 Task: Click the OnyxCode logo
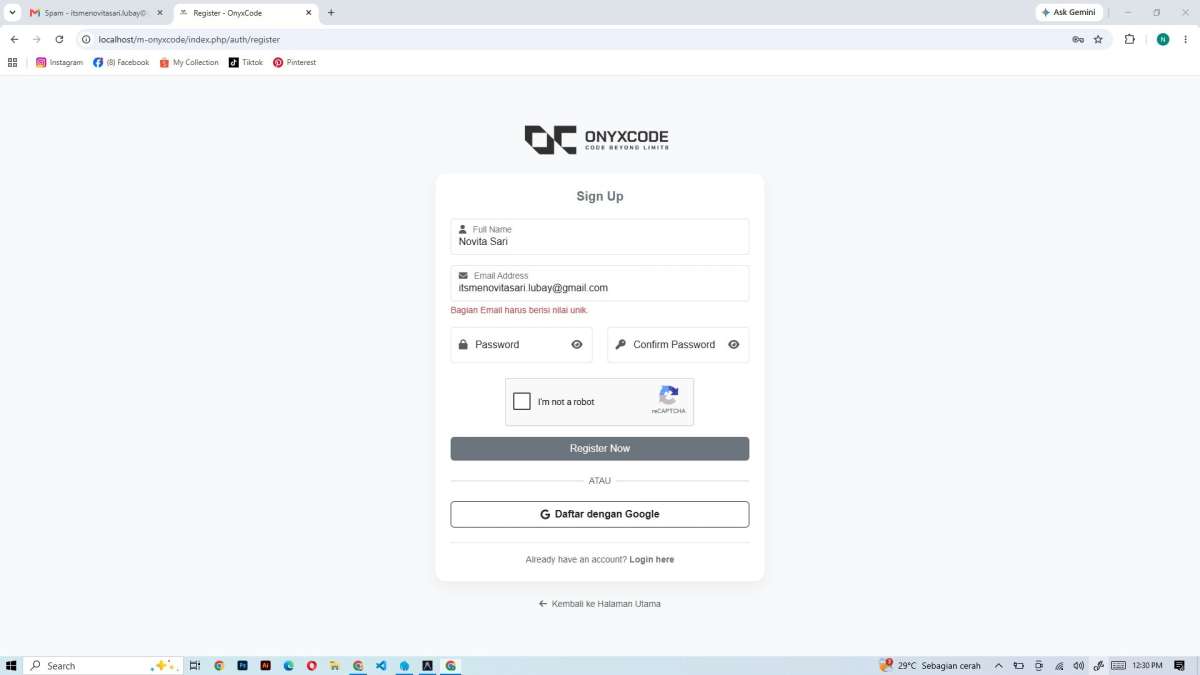pyautogui.click(x=597, y=139)
